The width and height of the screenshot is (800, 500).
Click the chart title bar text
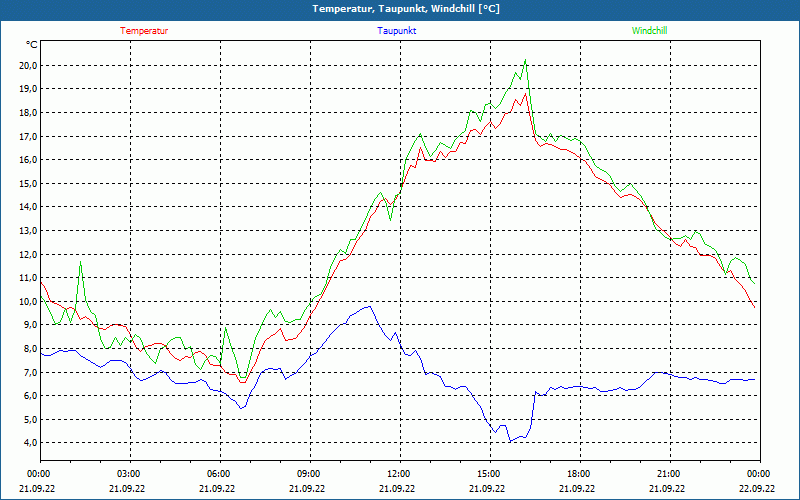pyautogui.click(x=400, y=9)
